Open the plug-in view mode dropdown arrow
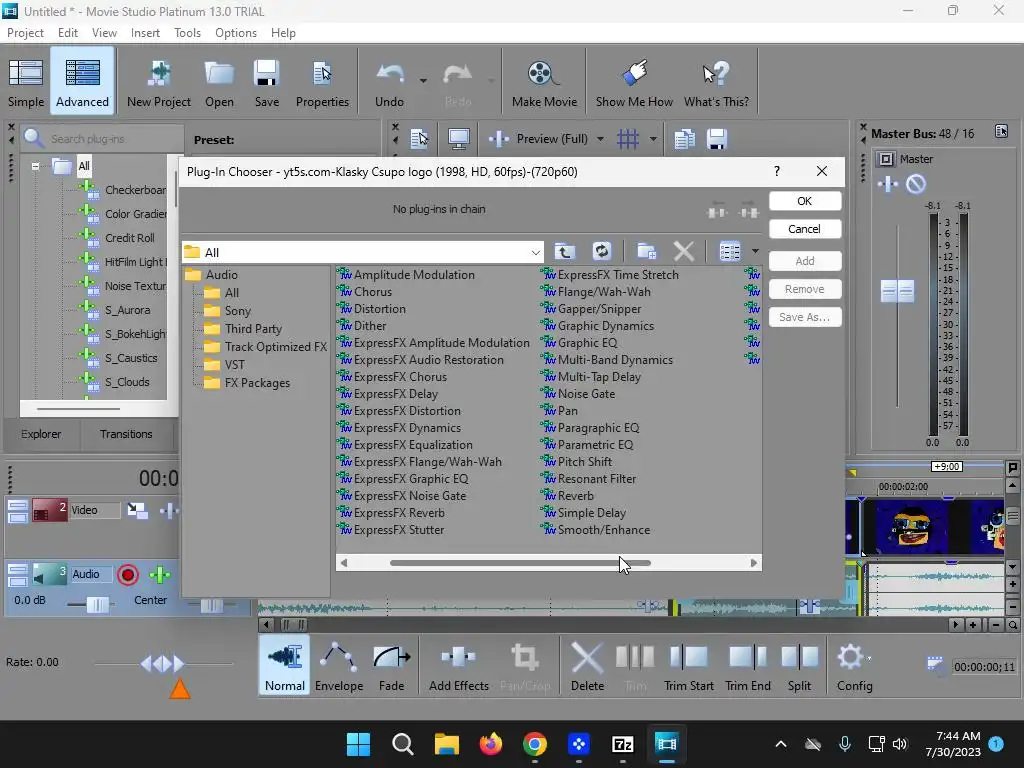The image size is (1024, 768). tap(755, 251)
